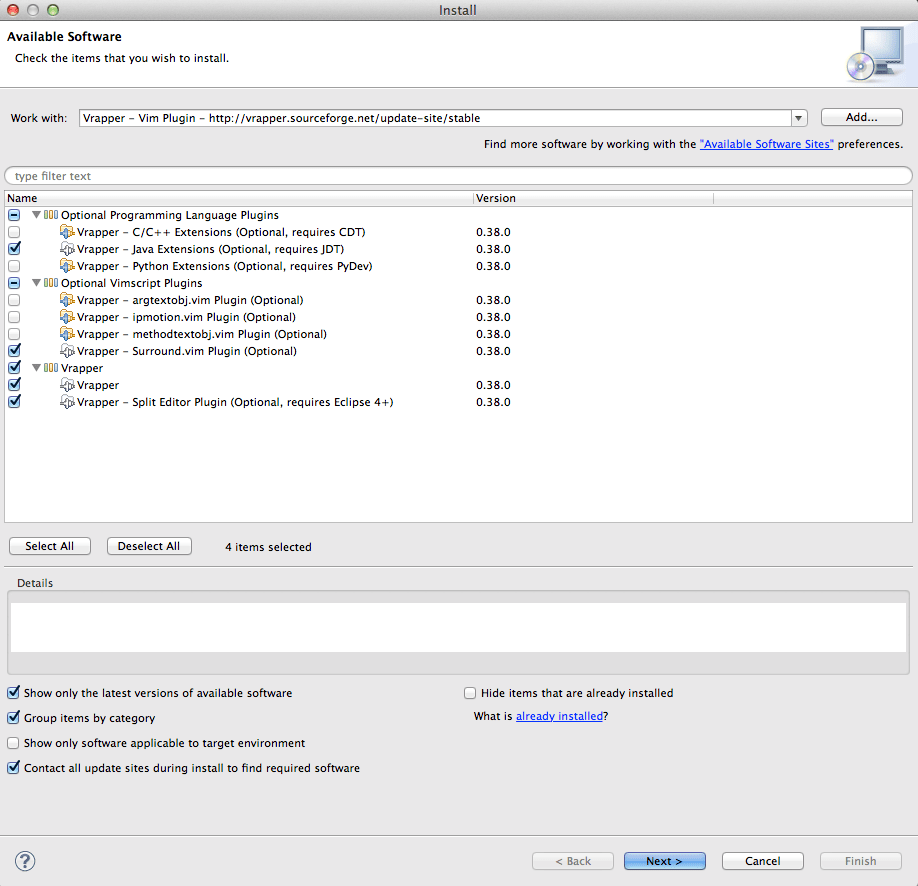Viewport: 918px width, 886px height.
Task: Click the type filter text field
Action: [x=458, y=176]
